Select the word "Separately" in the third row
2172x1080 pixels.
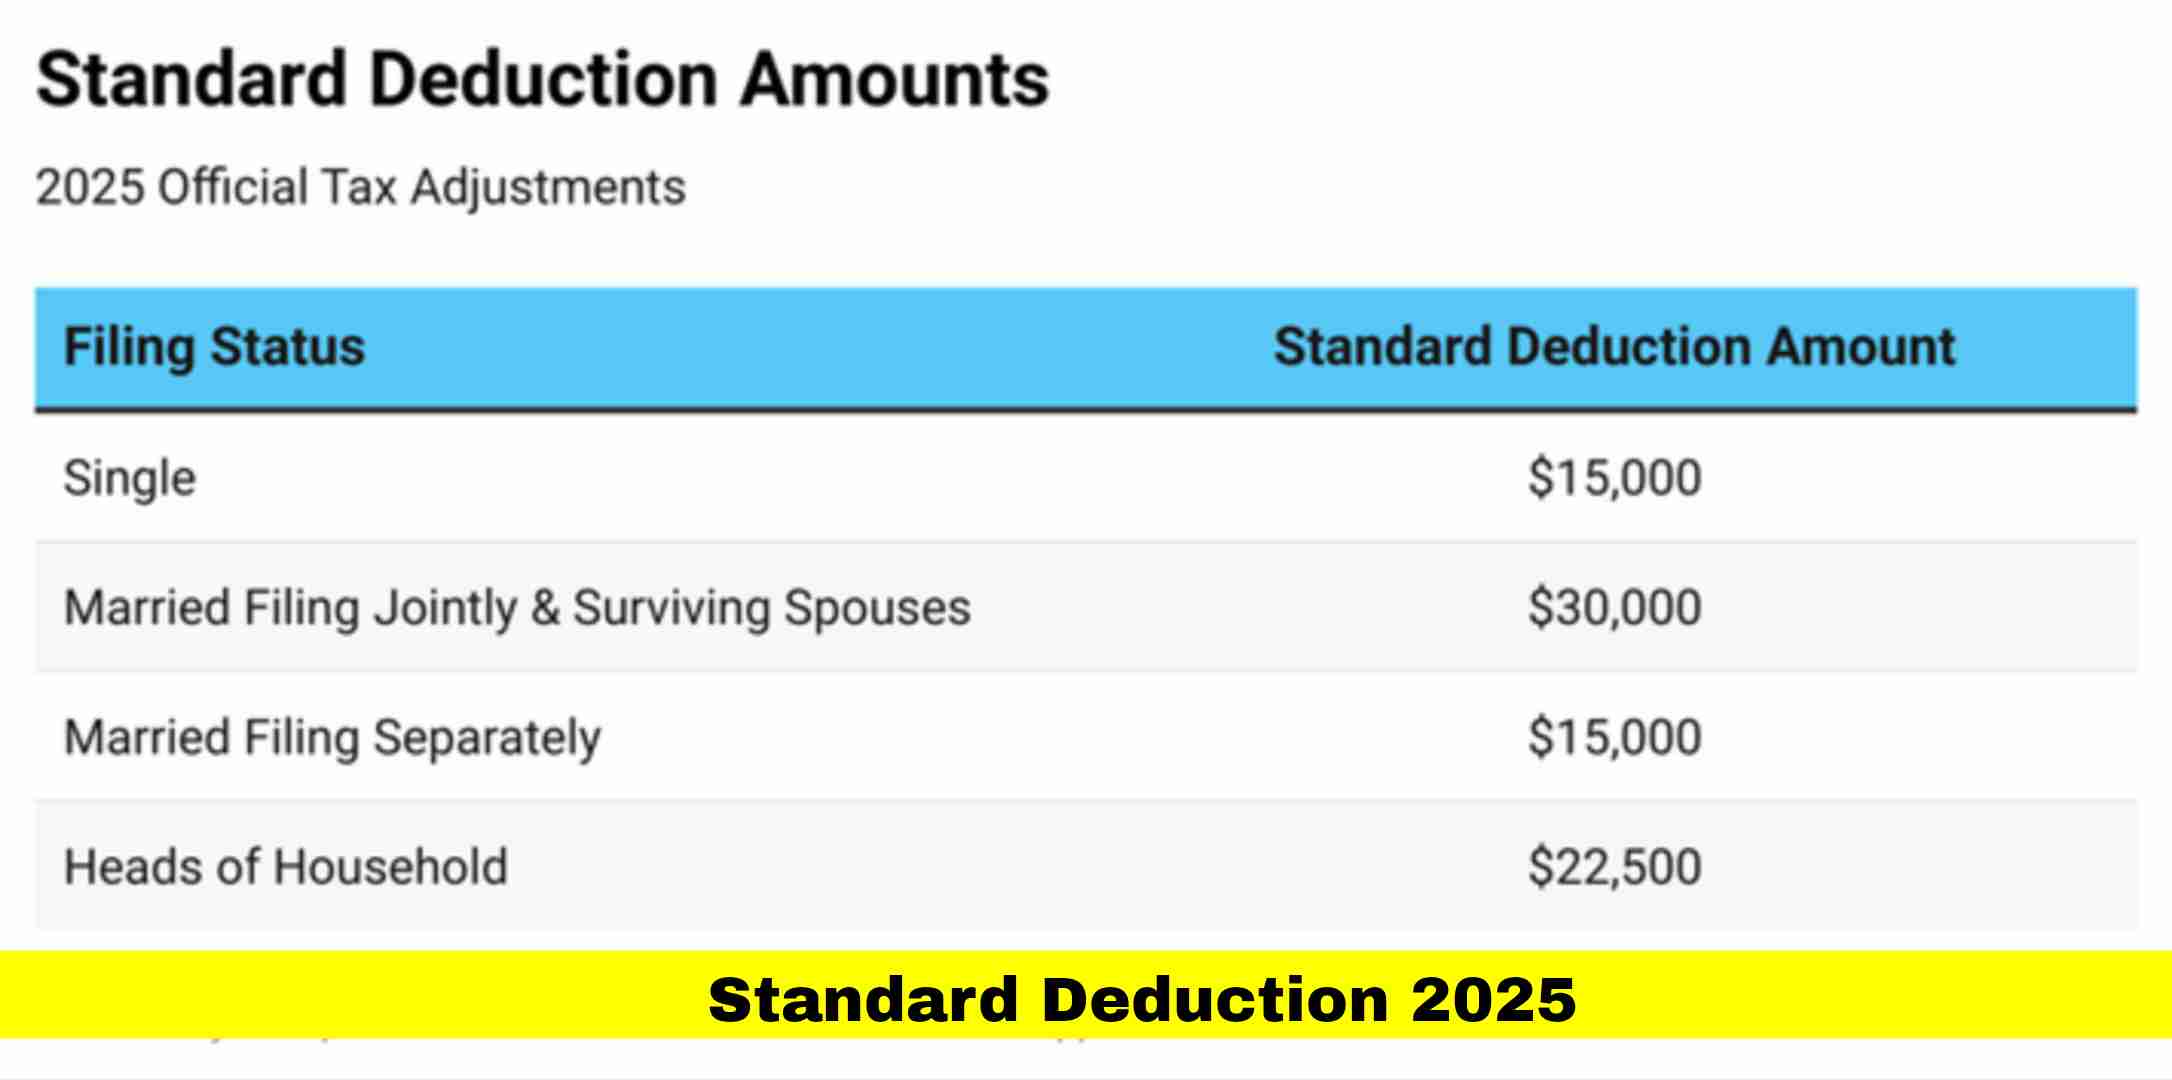(x=487, y=738)
